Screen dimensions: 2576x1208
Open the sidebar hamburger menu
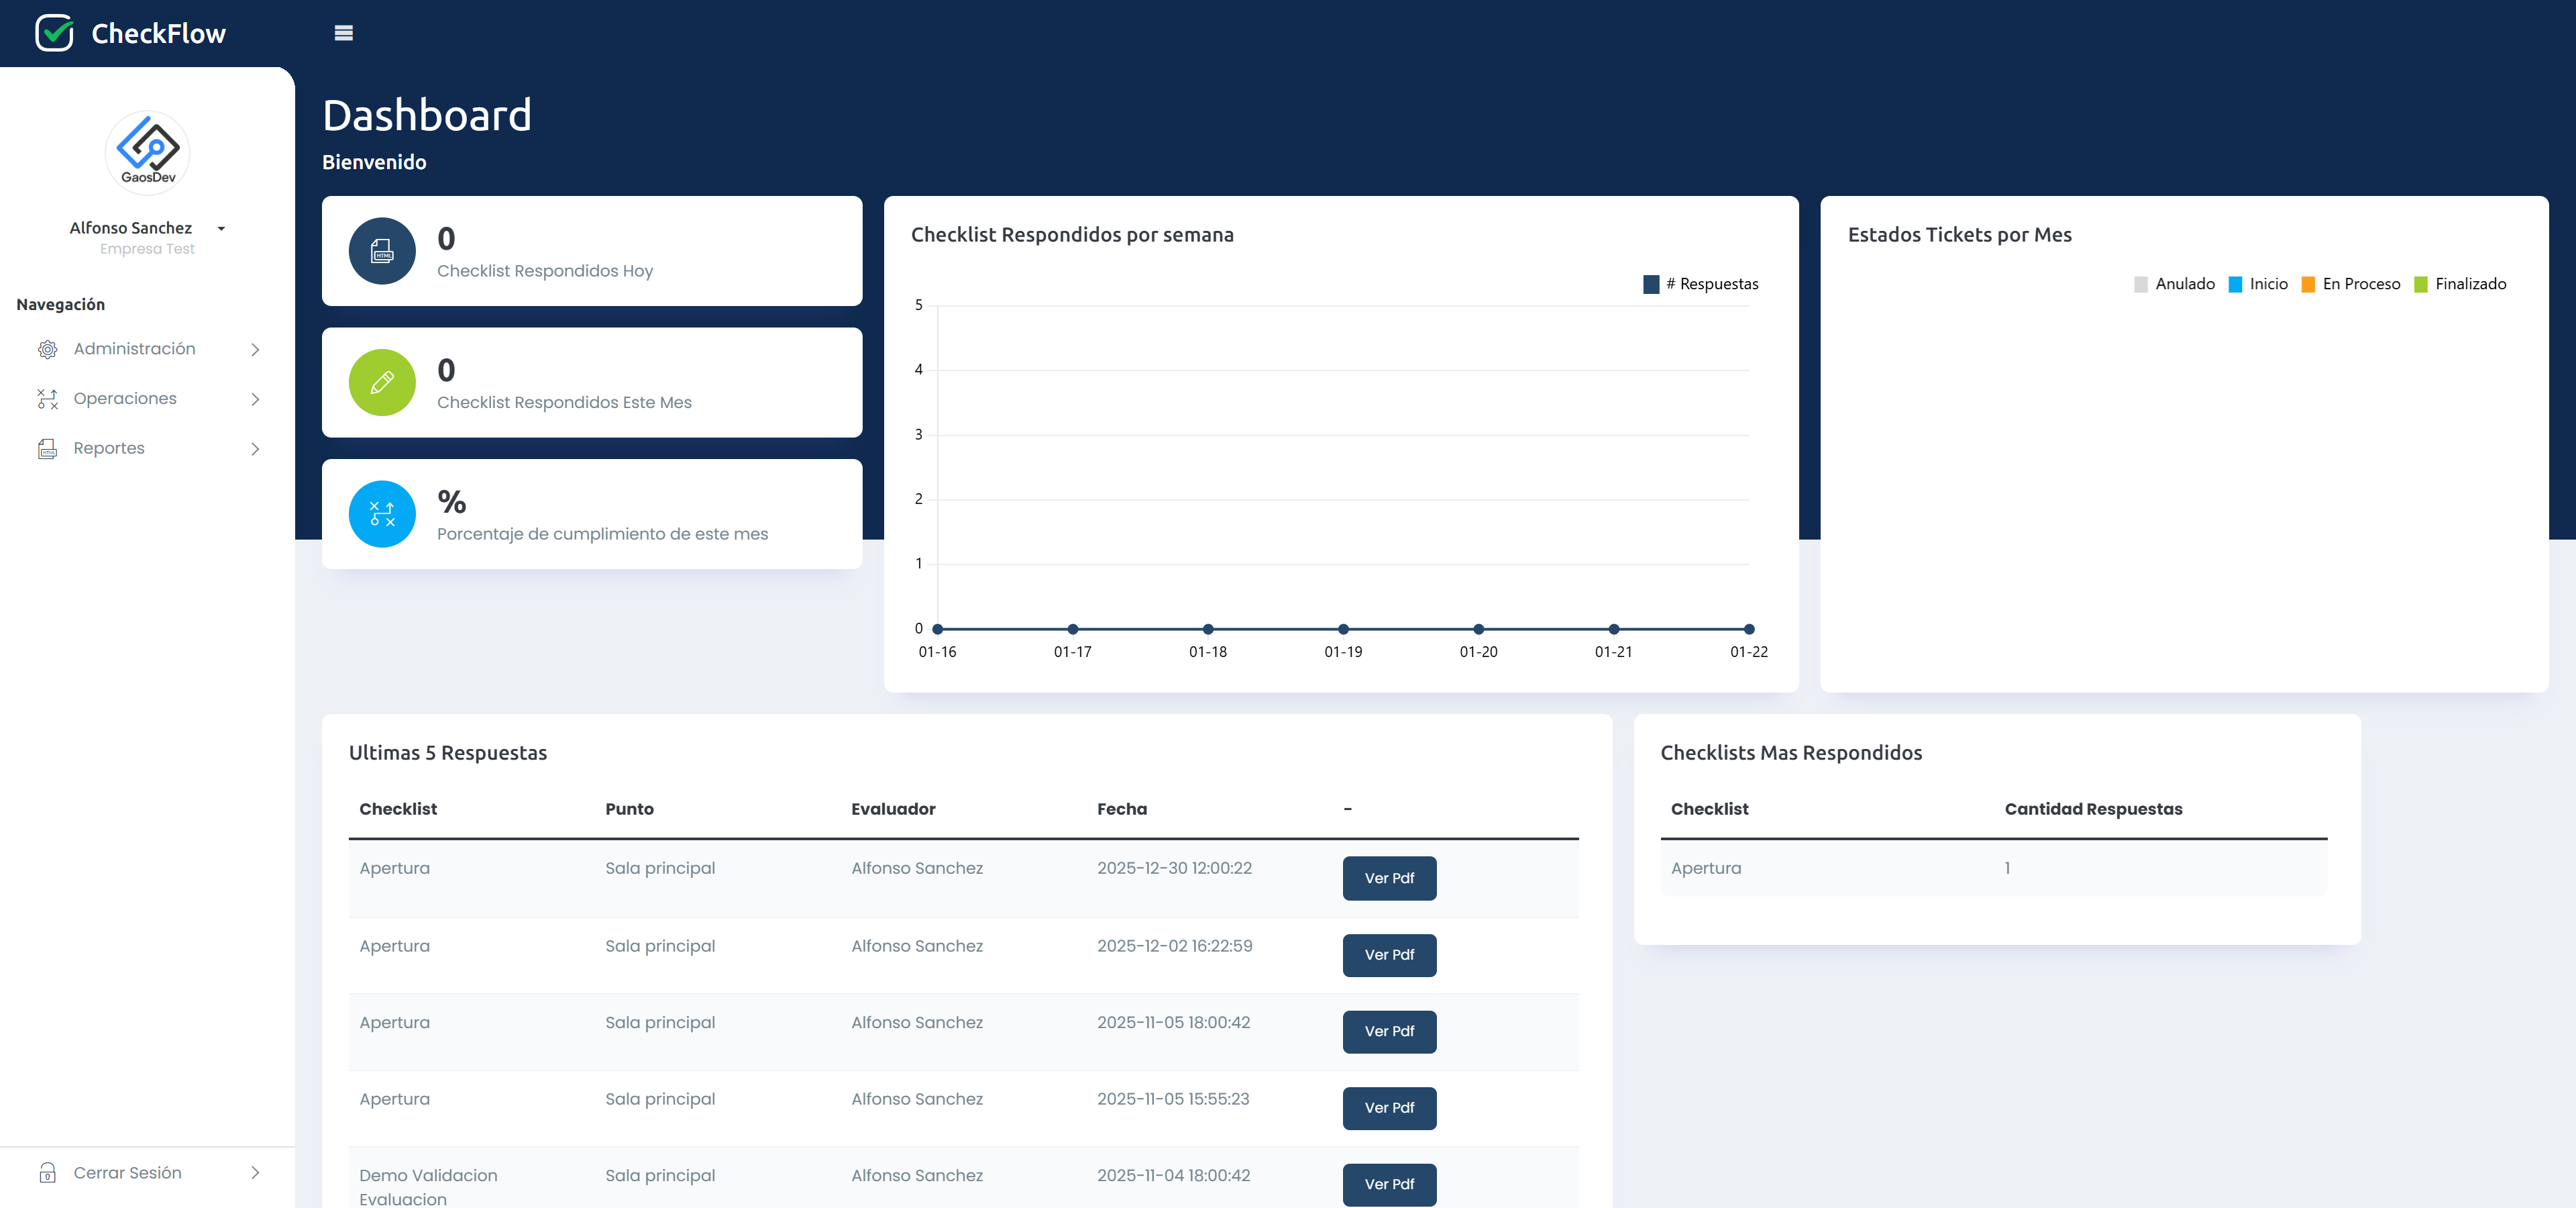[344, 33]
